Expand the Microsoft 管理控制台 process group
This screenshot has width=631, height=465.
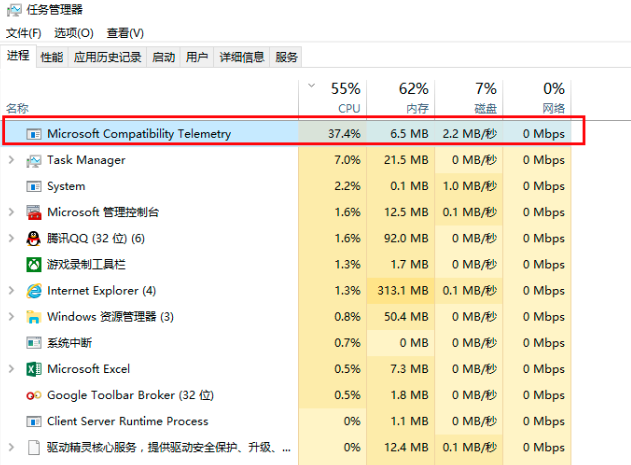[11, 212]
